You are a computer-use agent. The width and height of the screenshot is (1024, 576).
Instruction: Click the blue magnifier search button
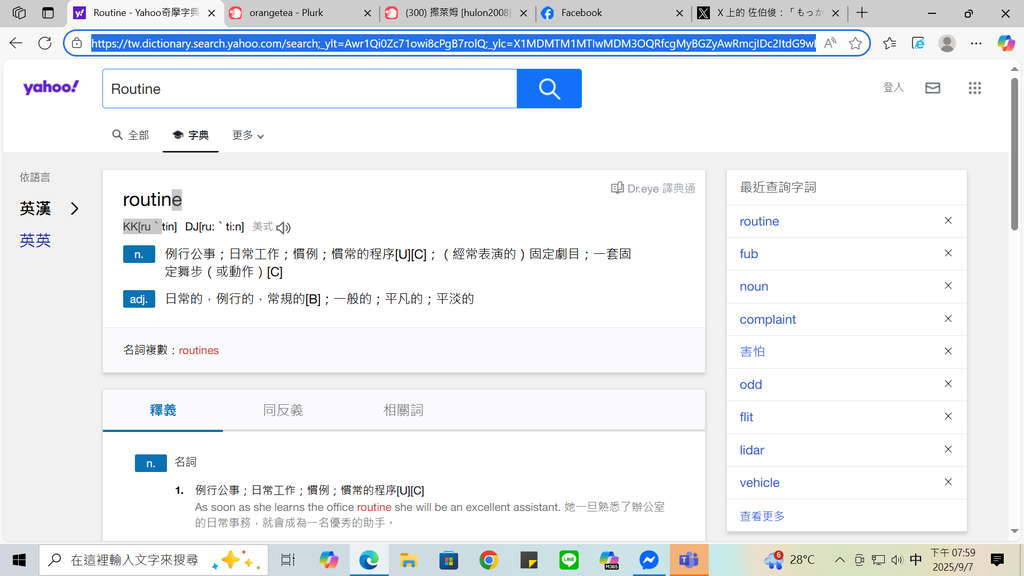coord(549,89)
